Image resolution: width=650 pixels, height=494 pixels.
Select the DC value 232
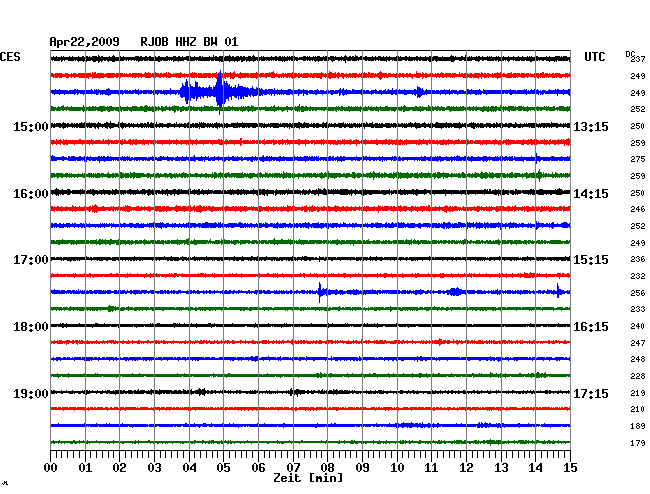tap(638, 276)
